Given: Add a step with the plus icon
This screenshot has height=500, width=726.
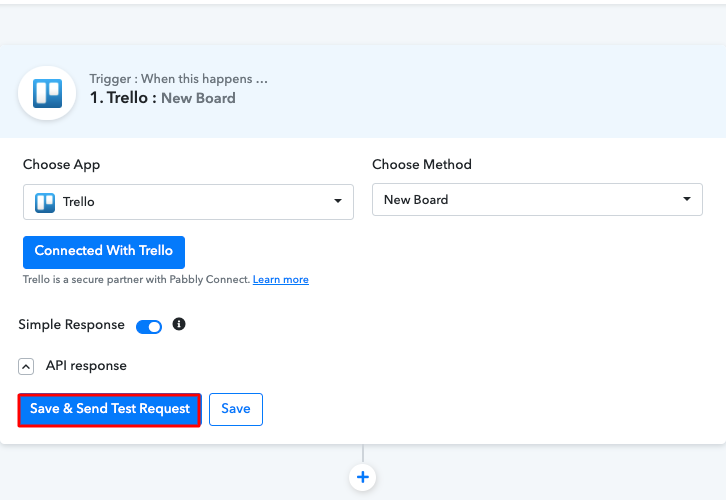Looking at the screenshot, I should pyautogui.click(x=363, y=477).
